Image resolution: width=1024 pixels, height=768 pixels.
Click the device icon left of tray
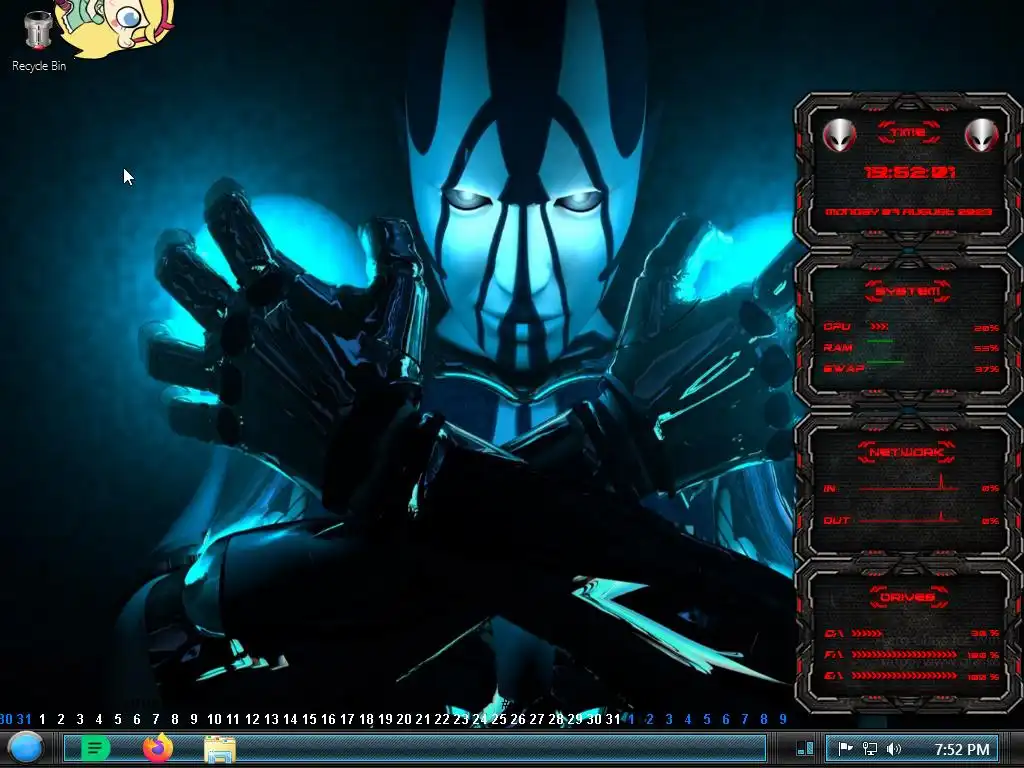[806, 748]
